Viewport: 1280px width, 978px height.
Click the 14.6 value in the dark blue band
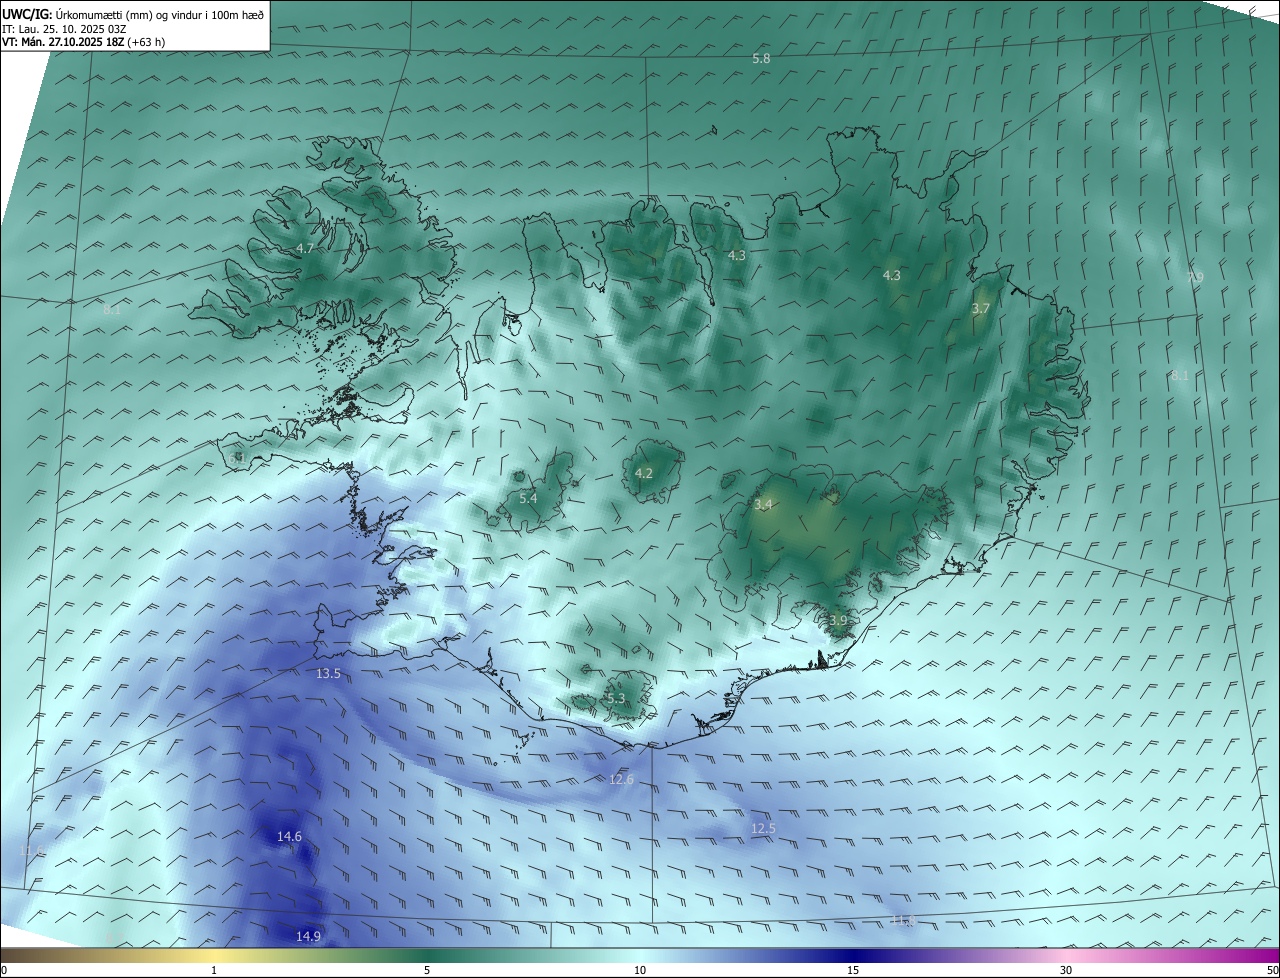[289, 836]
